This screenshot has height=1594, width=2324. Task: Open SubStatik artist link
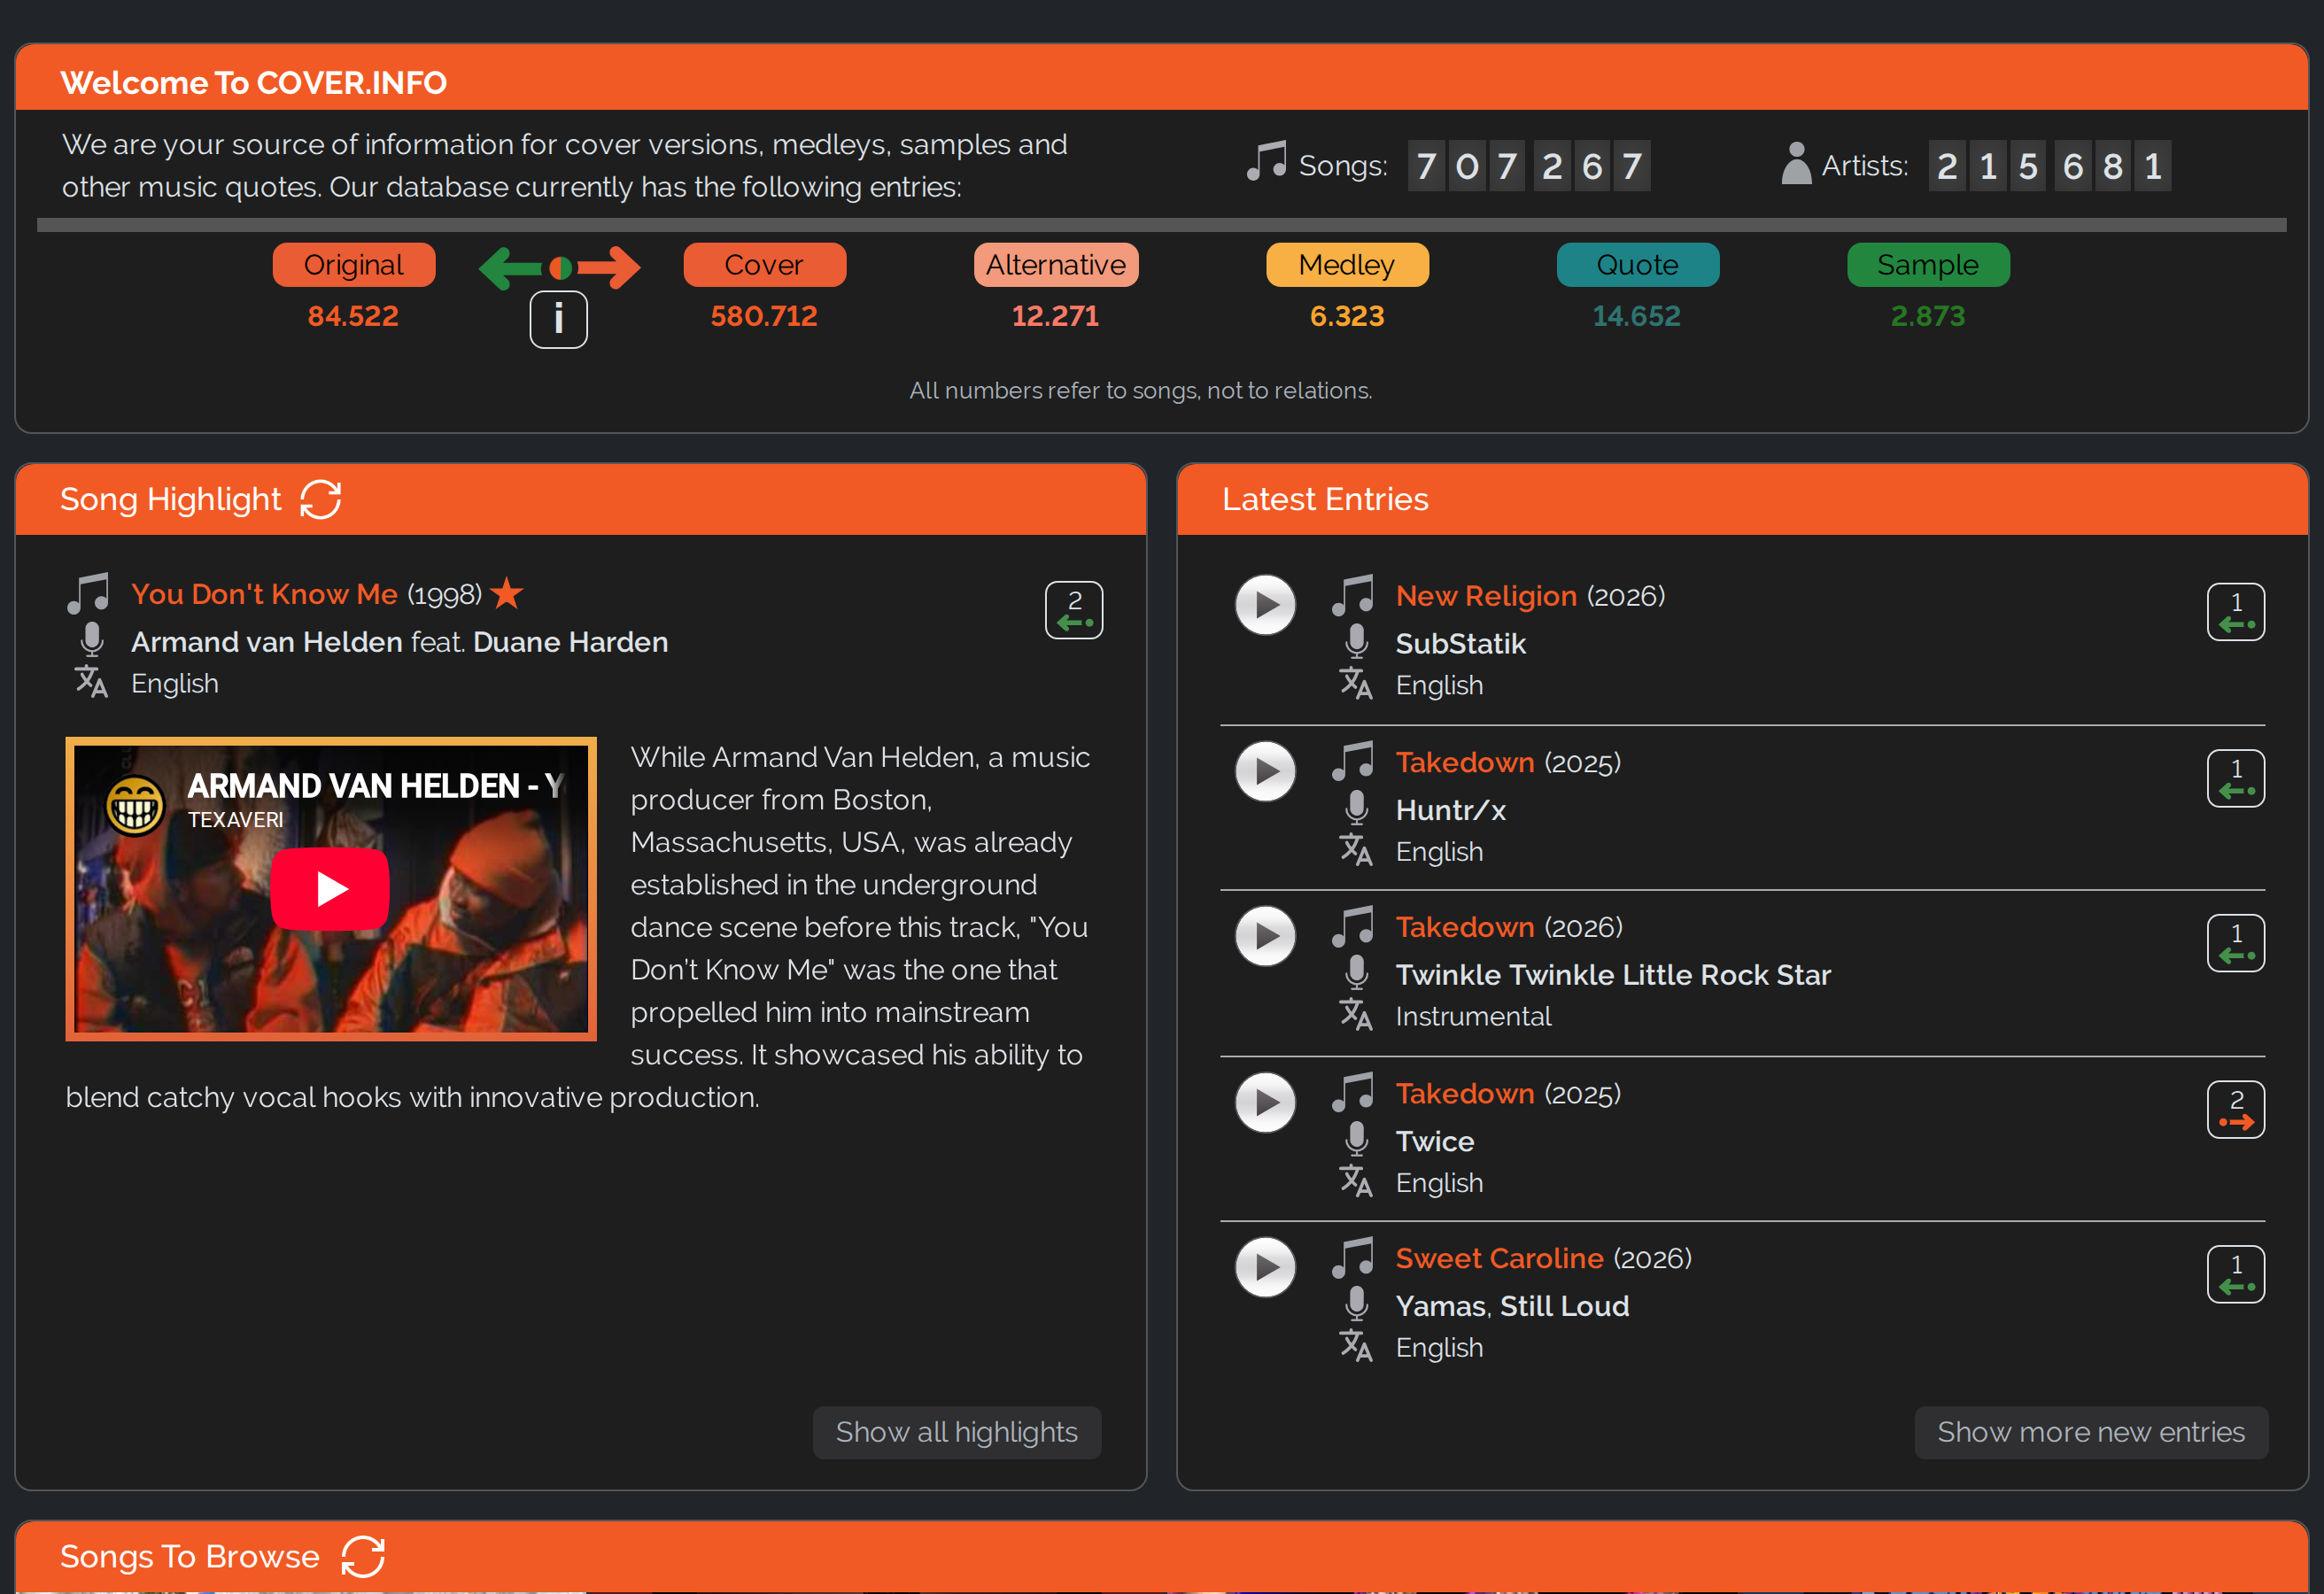[x=1460, y=644]
